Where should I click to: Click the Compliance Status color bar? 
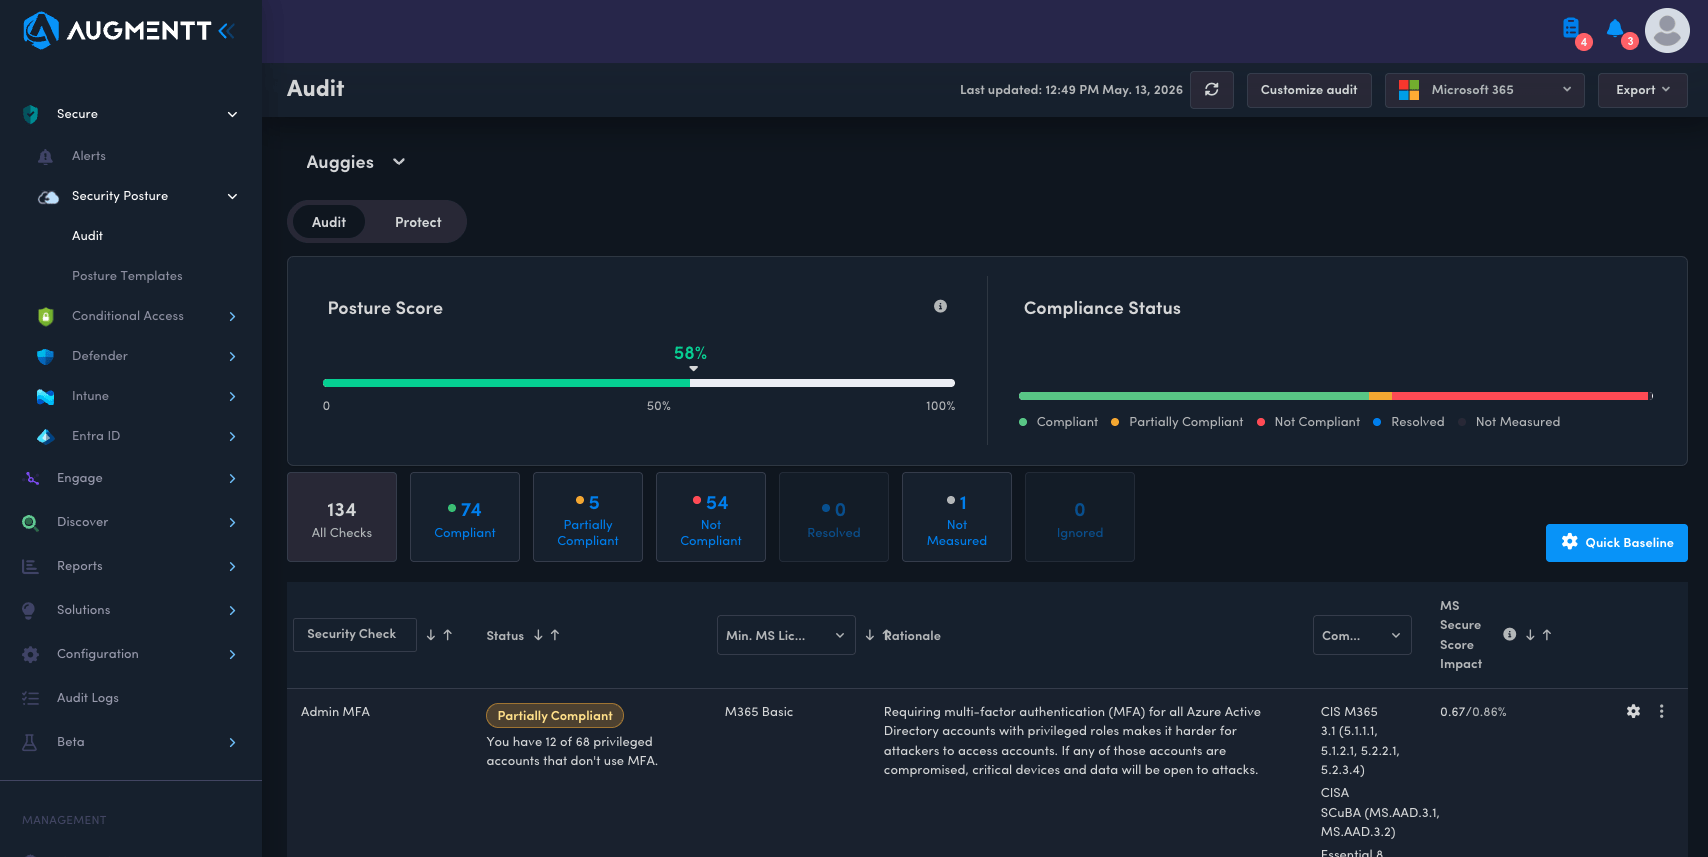tap(1336, 396)
